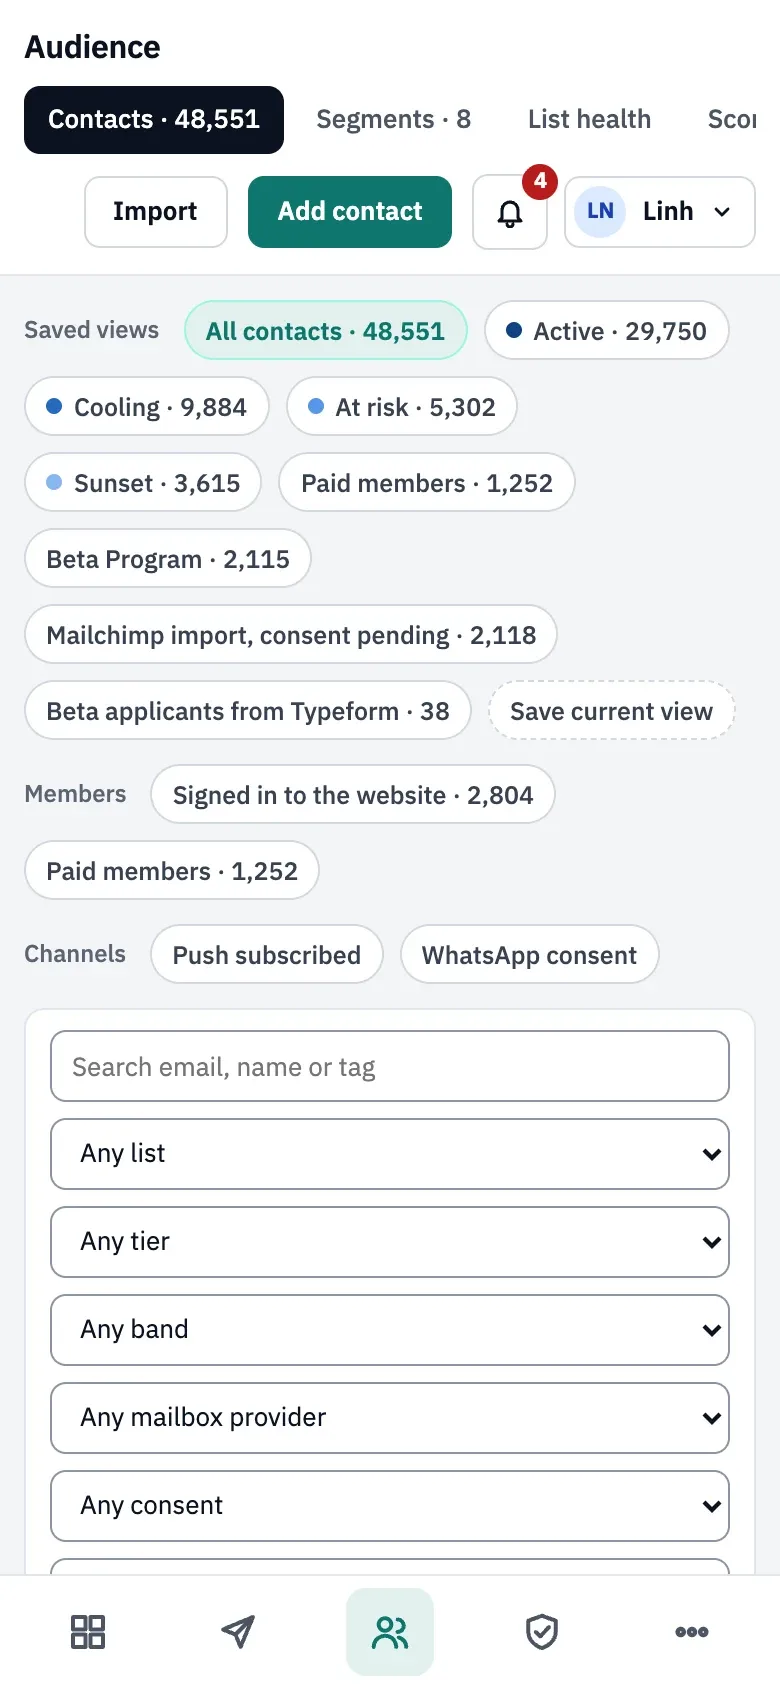Click the Channels label
780x1688 pixels.
[x=75, y=954]
